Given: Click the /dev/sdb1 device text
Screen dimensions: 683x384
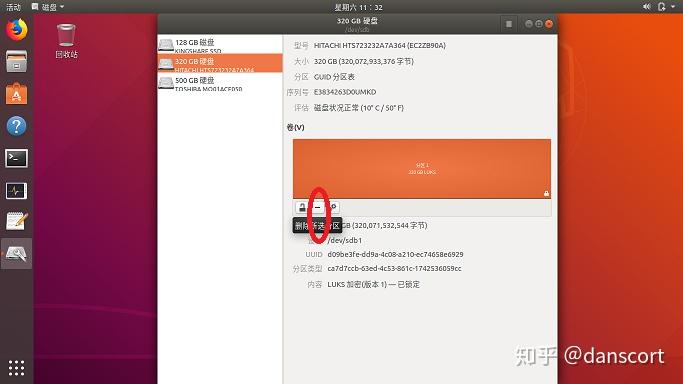Looking at the screenshot, I should pyautogui.click(x=345, y=240).
